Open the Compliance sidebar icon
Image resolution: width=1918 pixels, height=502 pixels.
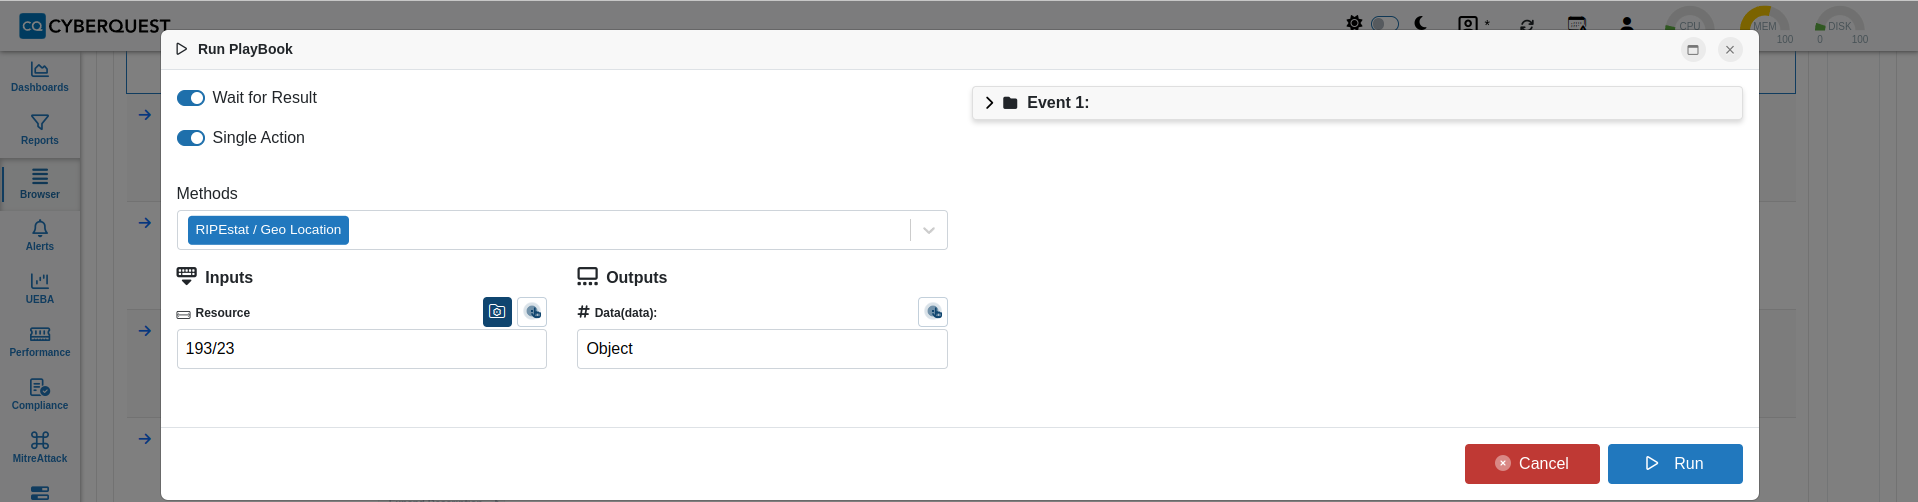40,395
